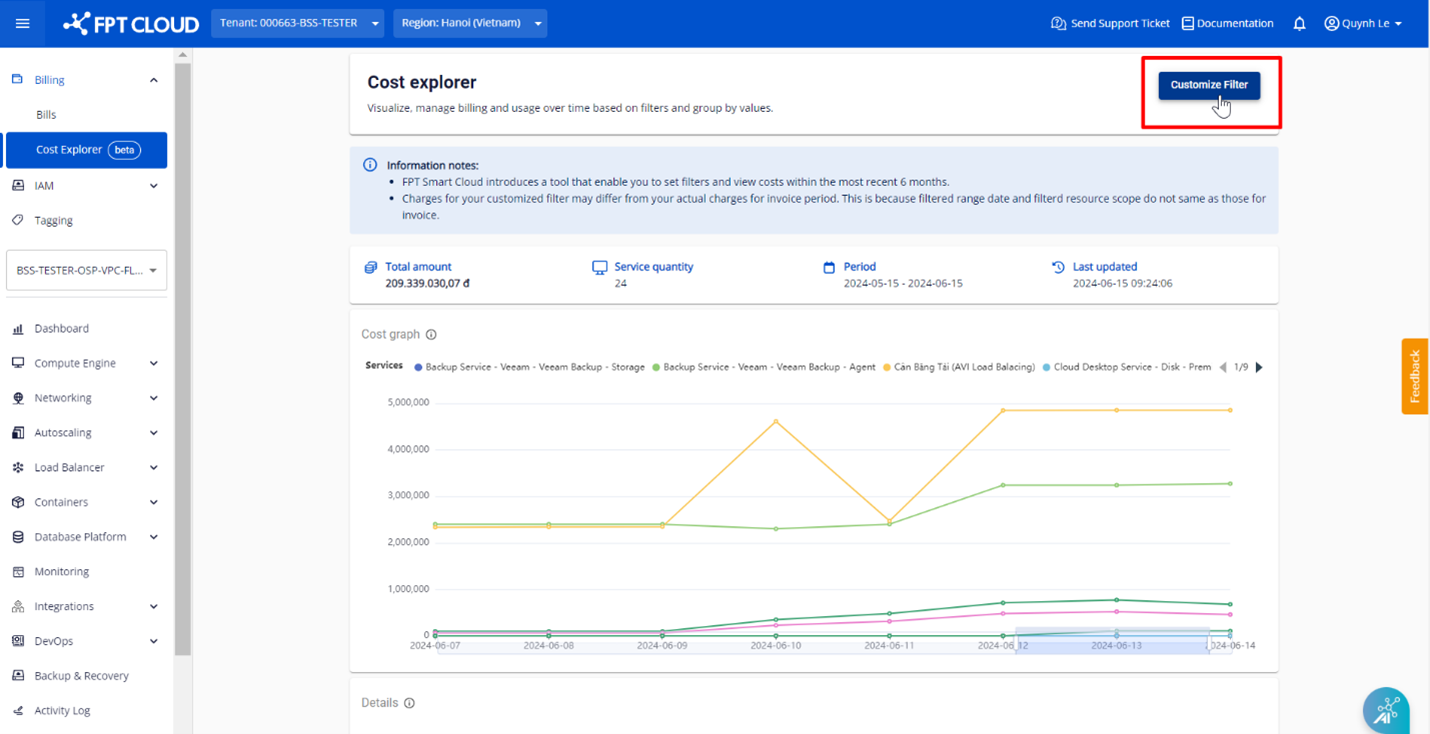1430x734 pixels.
Task: Click the Service quantity 24 value
Action: (620, 284)
